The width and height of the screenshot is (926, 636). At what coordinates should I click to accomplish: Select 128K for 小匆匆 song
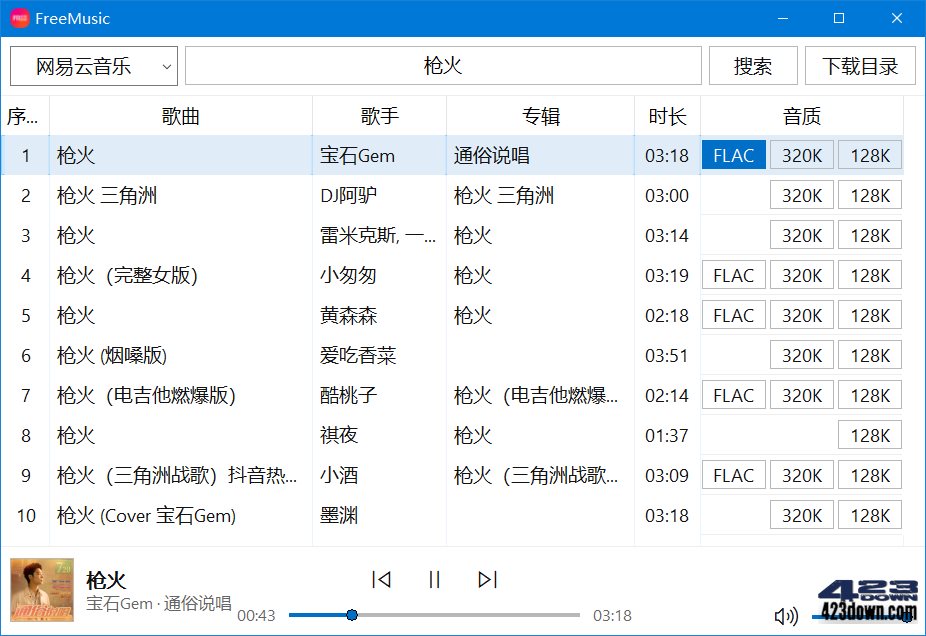[870, 275]
